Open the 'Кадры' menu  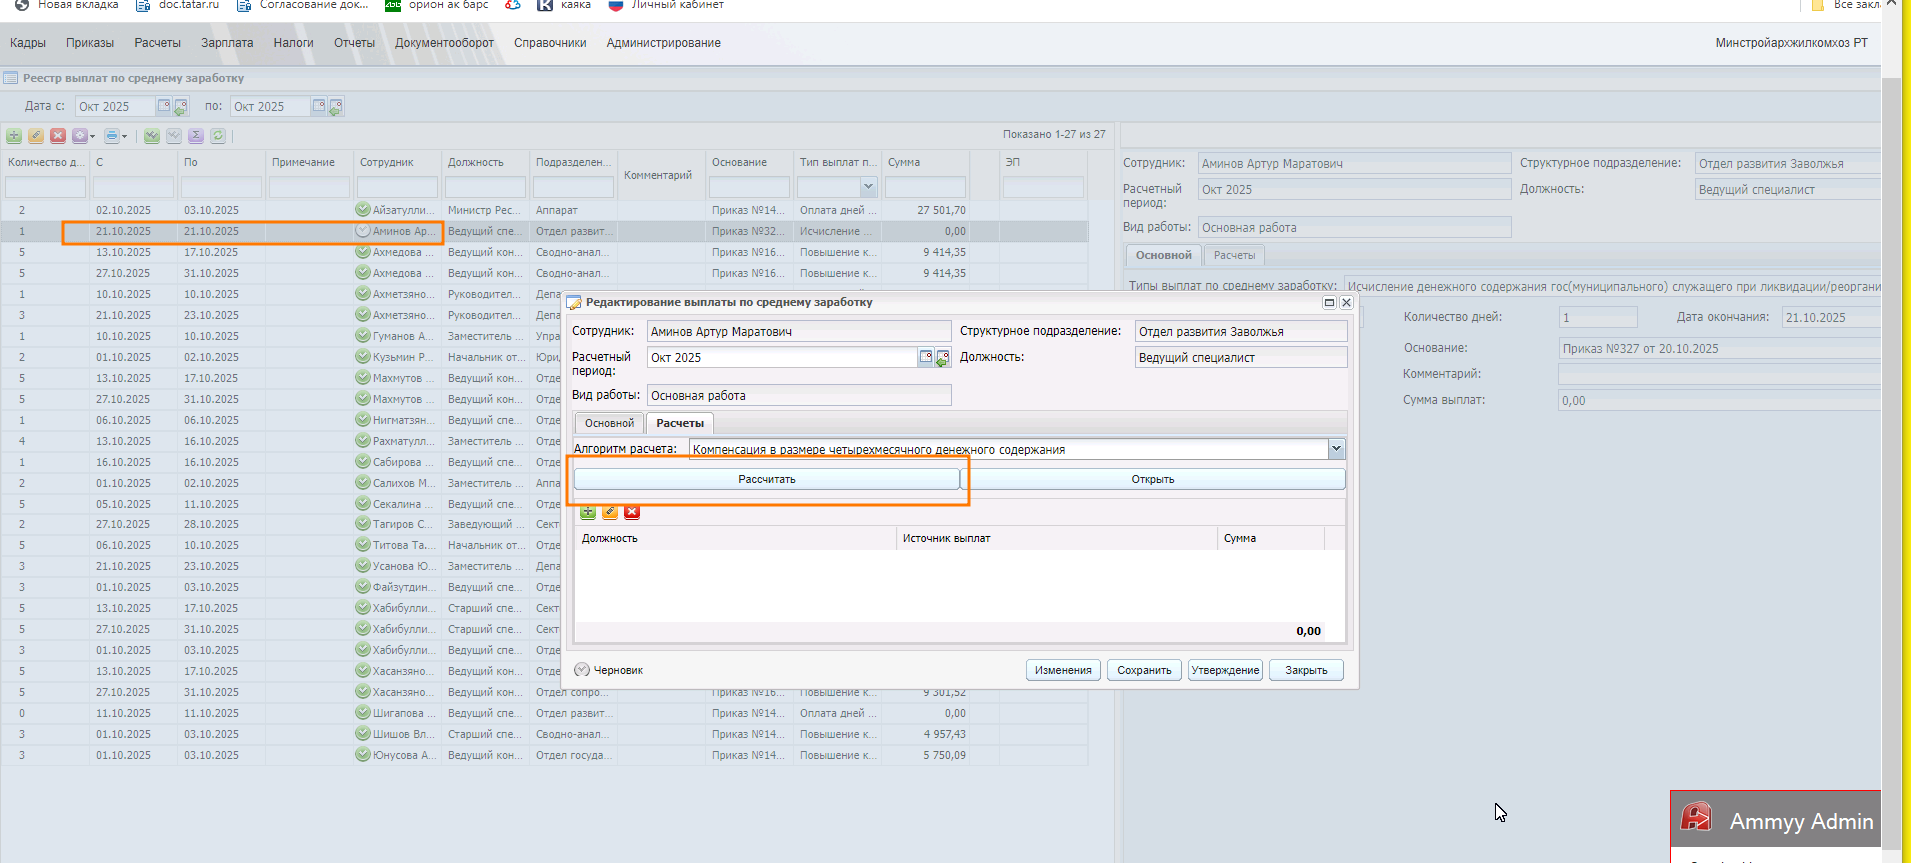(28, 43)
